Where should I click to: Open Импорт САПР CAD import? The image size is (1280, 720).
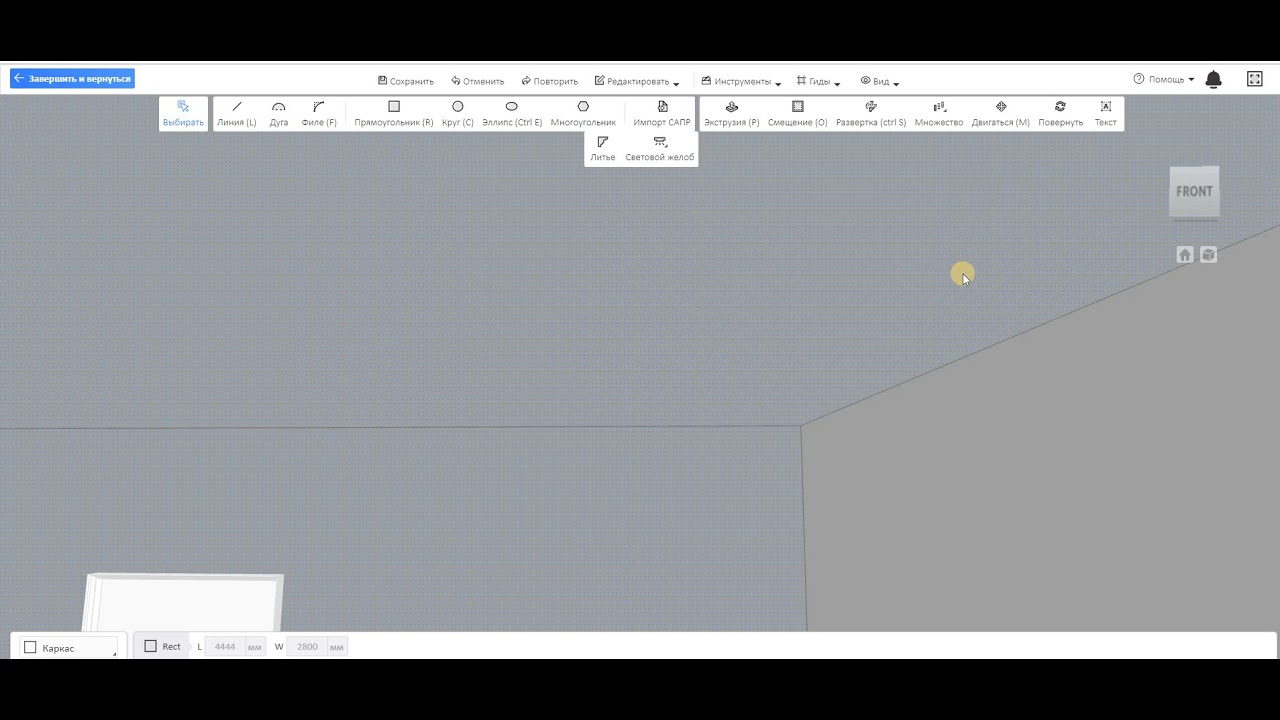(662, 113)
